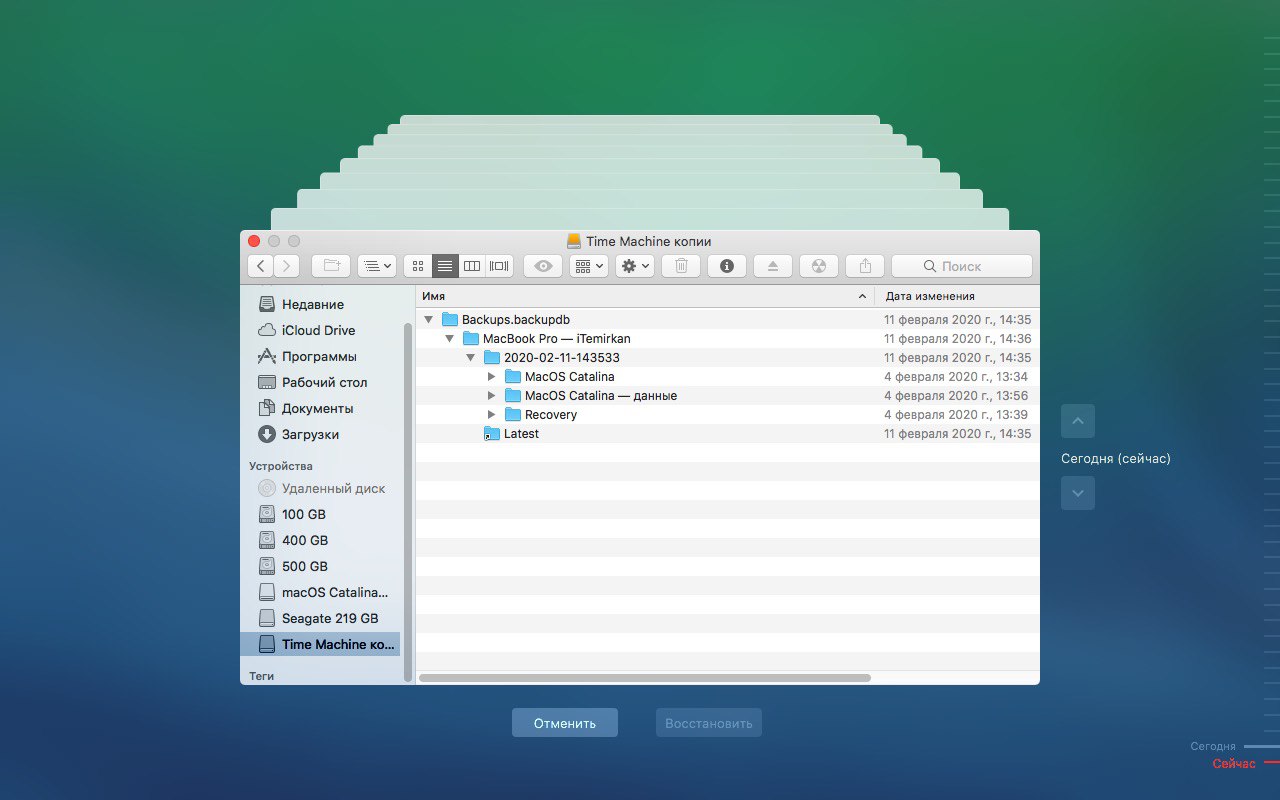Open Документы in the sidebar
This screenshot has width=1280, height=800.
[321, 408]
